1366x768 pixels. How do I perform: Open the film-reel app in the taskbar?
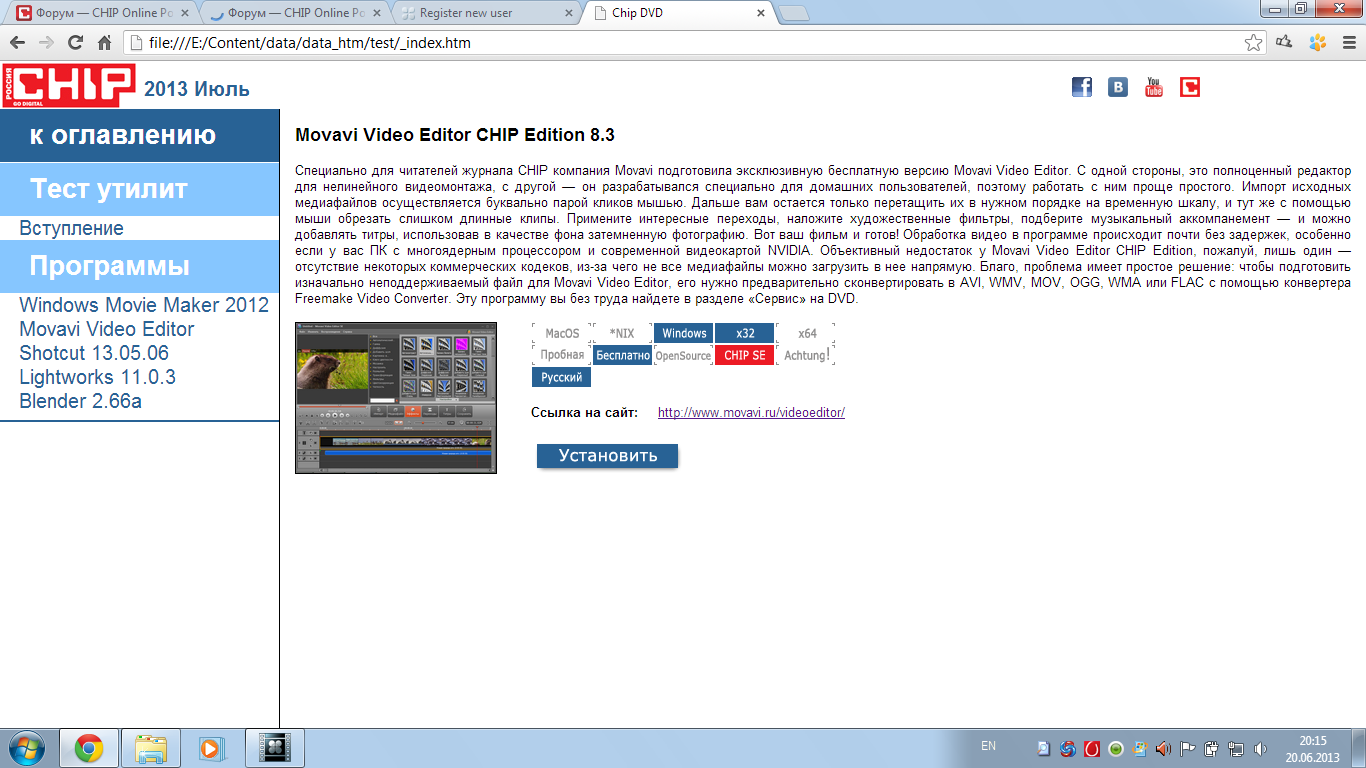274,748
